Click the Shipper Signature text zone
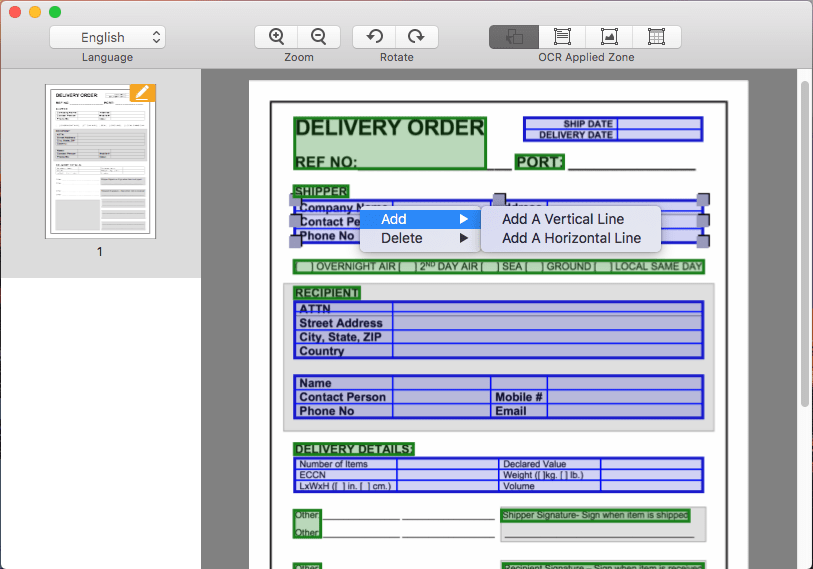Image resolution: width=813 pixels, height=569 pixels. (x=595, y=515)
